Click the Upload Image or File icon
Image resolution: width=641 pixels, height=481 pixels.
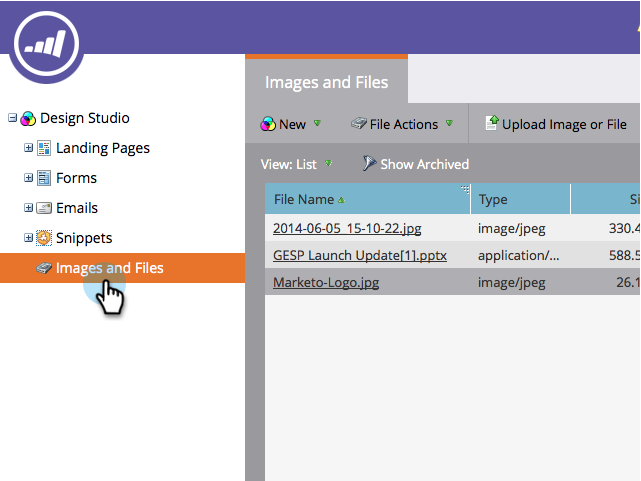[x=491, y=124]
